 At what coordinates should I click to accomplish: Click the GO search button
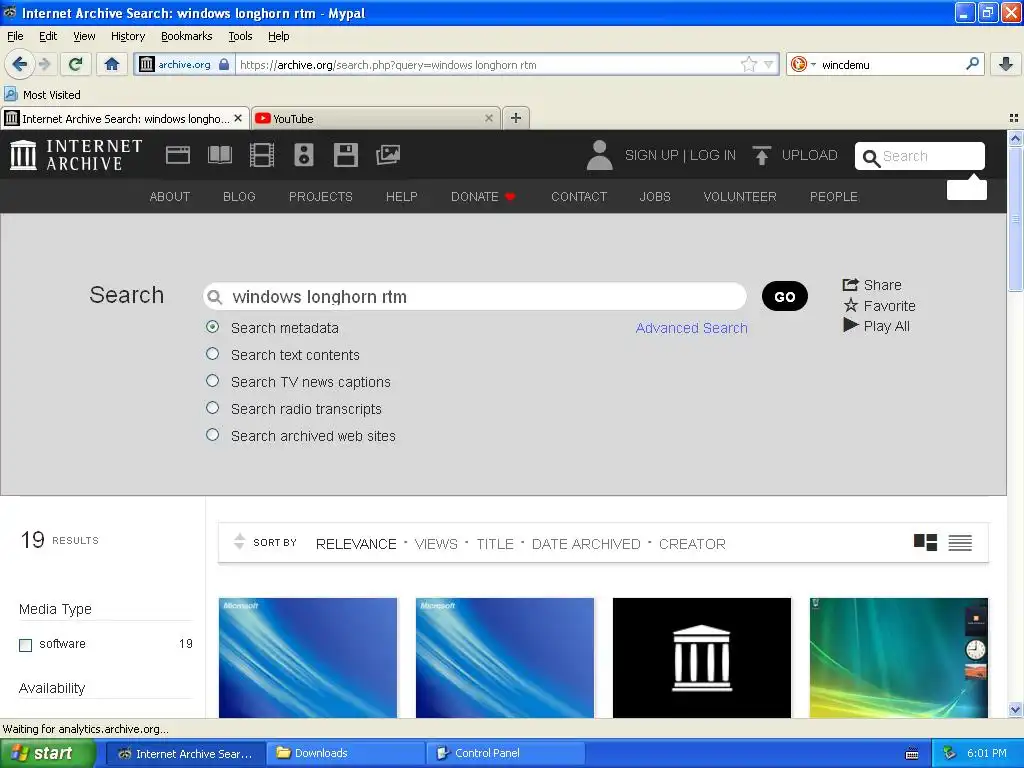tap(784, 296)
